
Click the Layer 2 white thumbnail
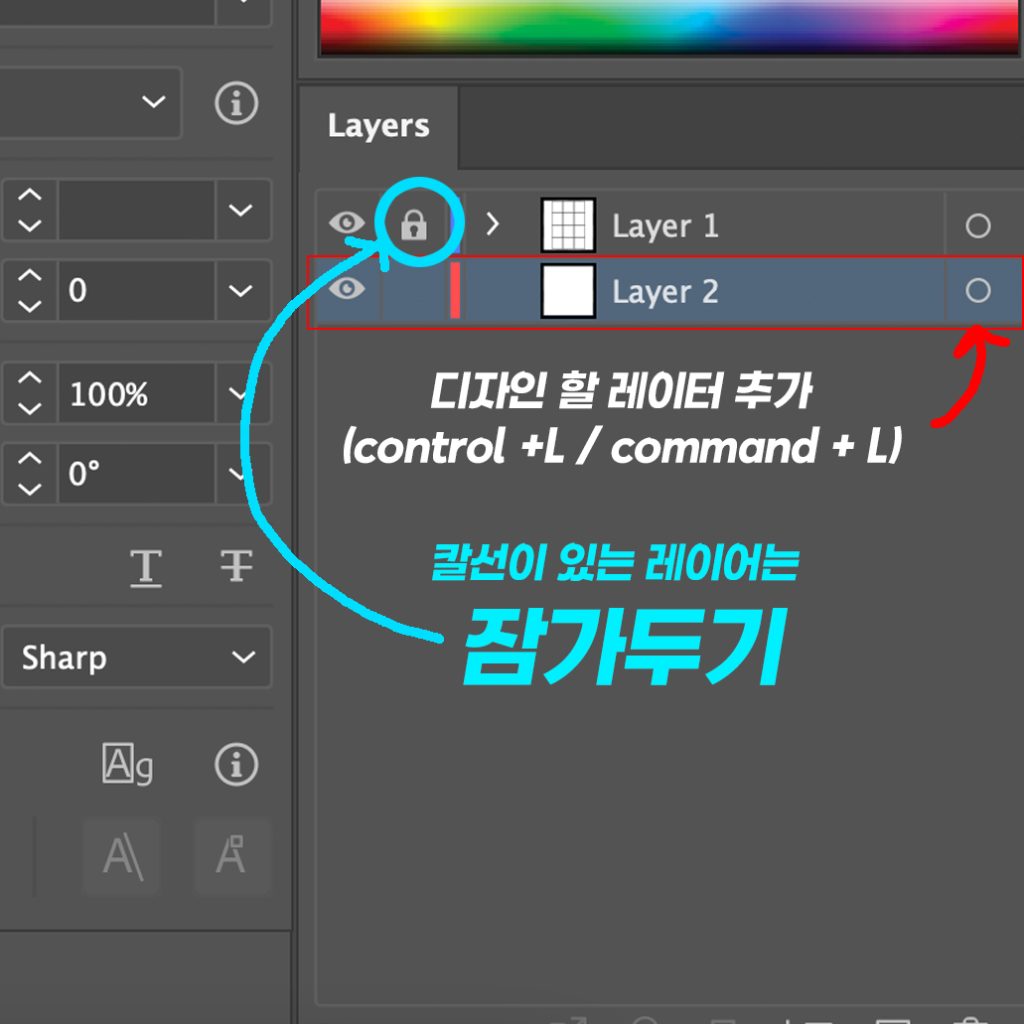pyautogui.click(x=568, y=291)
